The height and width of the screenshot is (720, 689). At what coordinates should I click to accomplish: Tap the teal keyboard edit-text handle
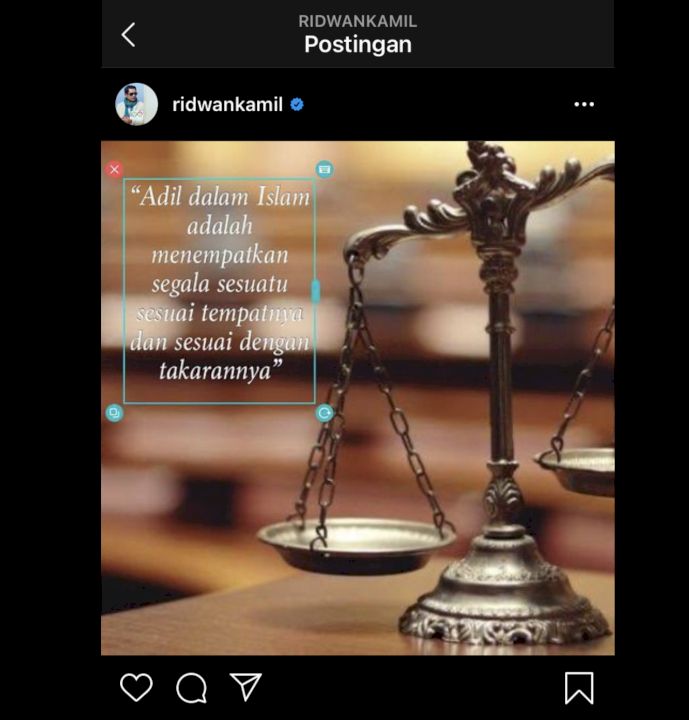(325, 169)
